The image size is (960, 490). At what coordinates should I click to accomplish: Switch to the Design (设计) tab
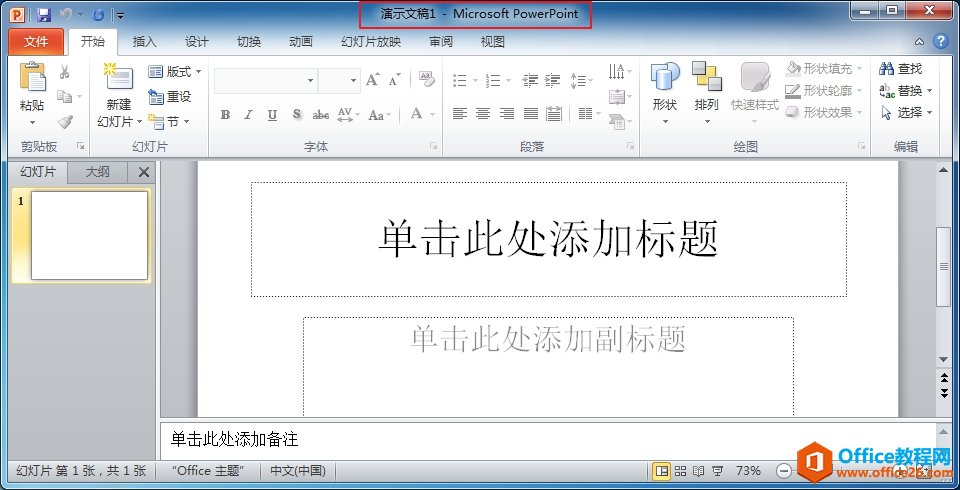point(197,42)
